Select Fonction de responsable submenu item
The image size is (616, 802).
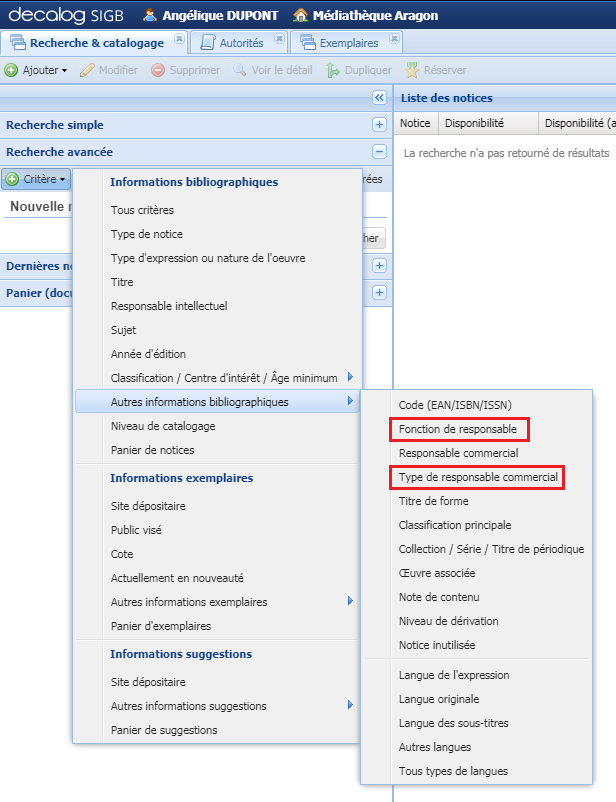point(476,430)
